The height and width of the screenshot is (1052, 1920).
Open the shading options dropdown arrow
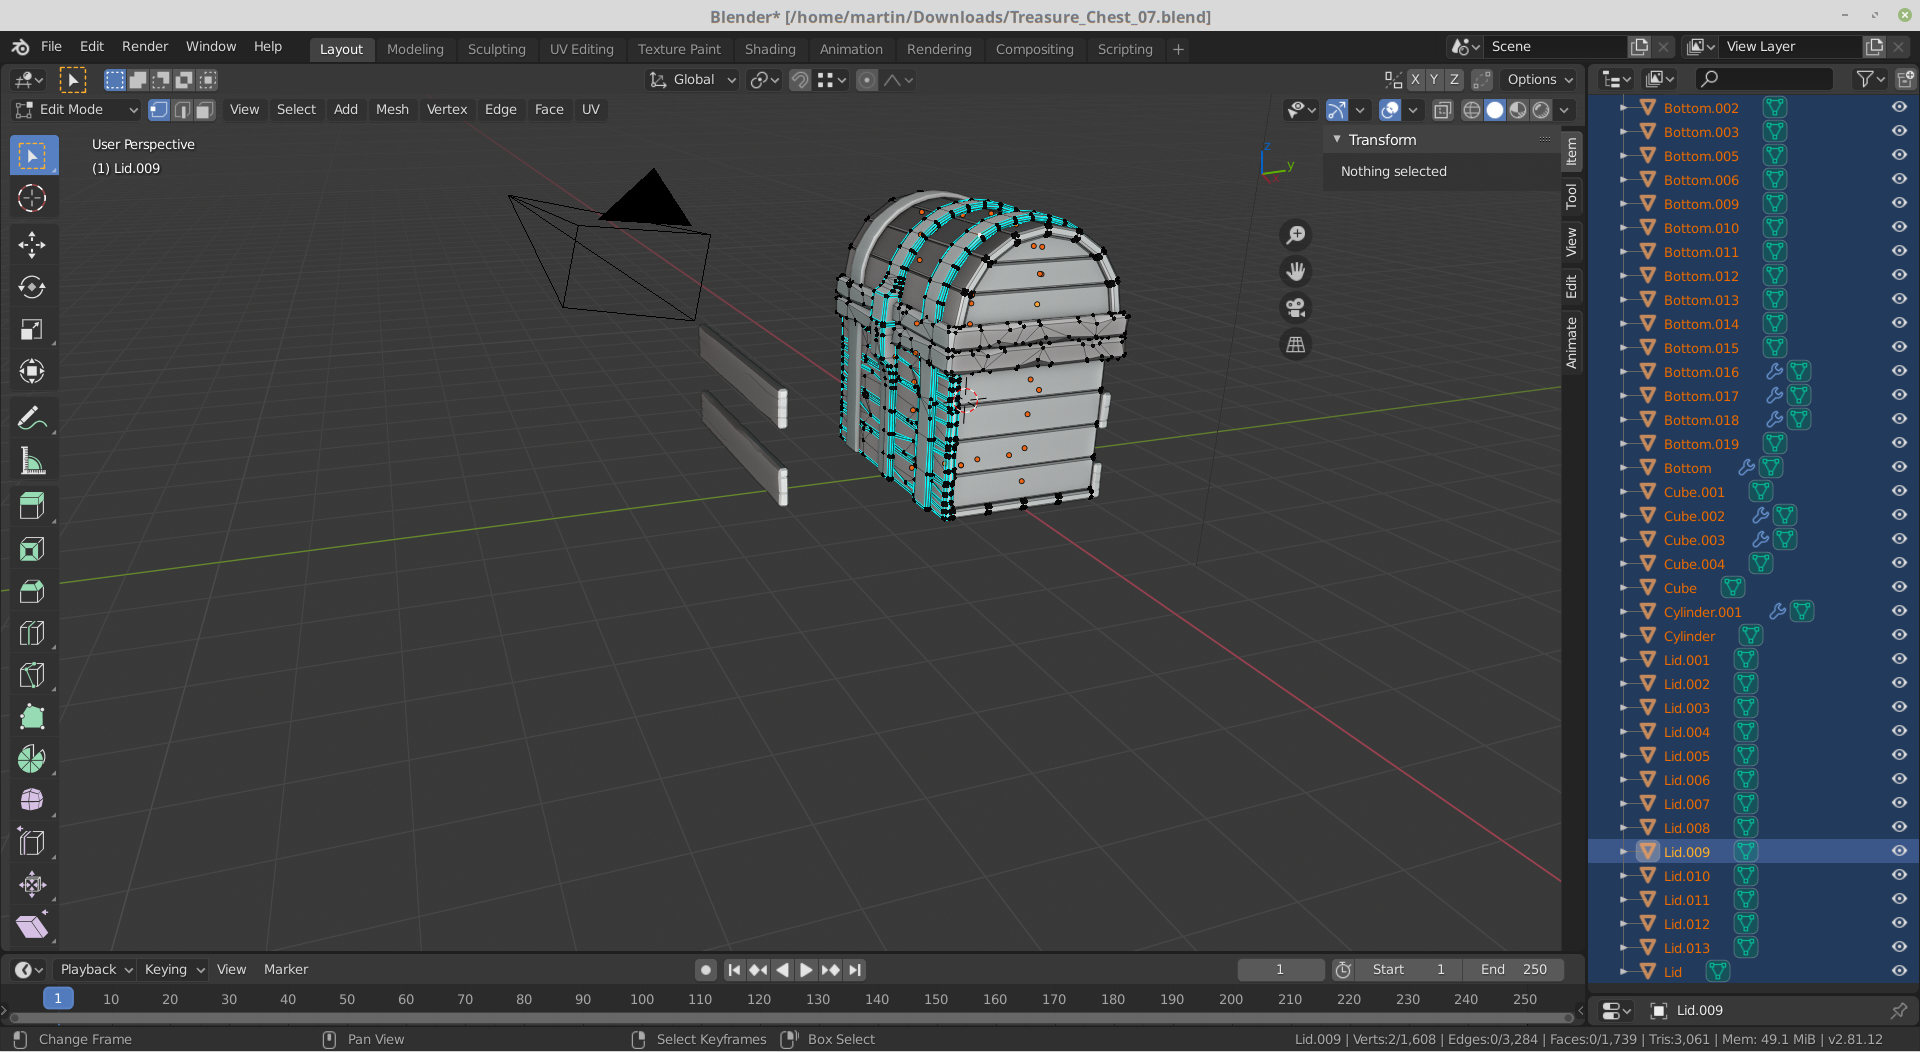click(1565, 110)
